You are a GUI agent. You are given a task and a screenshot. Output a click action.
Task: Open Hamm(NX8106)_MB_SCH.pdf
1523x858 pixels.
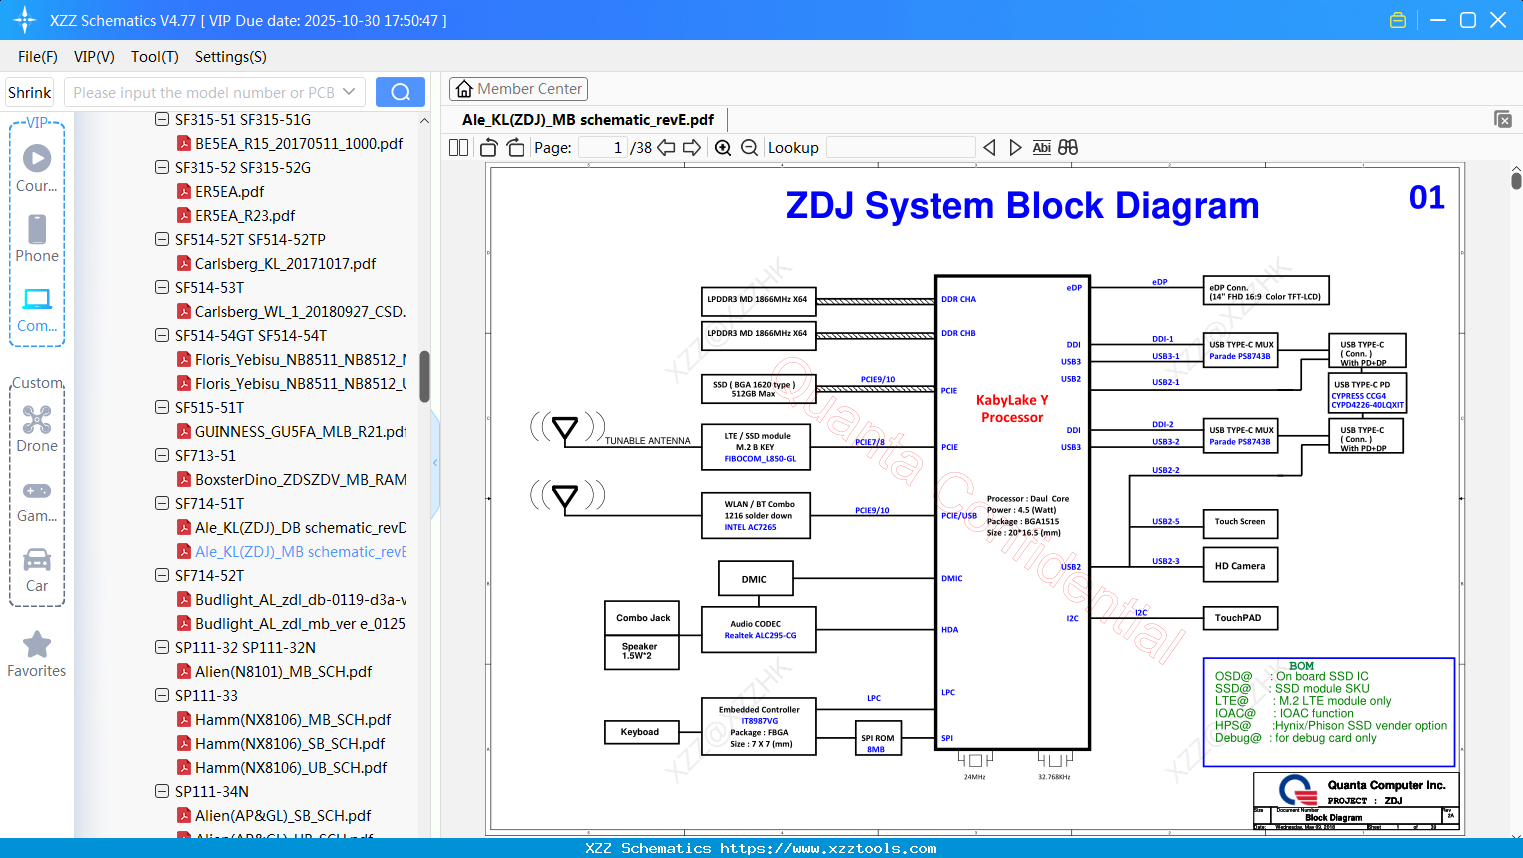pyautogui.click(x=293, y=719)
